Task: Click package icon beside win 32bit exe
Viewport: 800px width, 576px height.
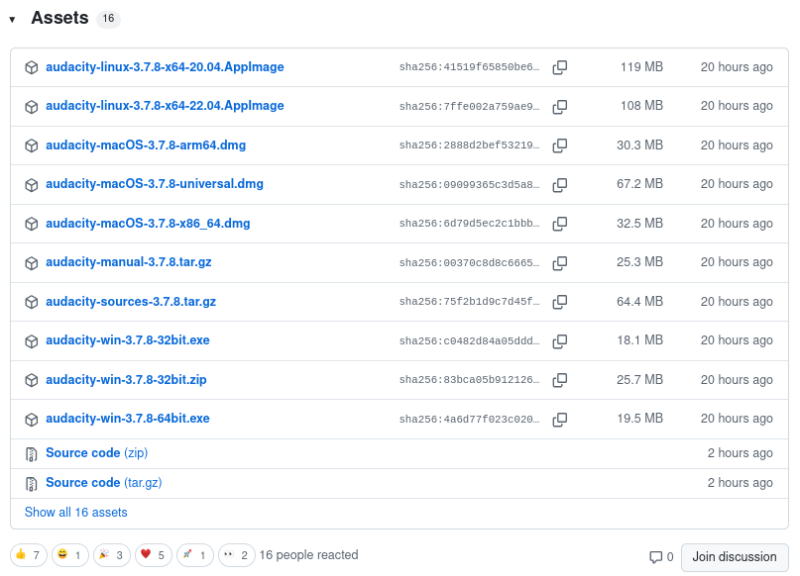Action: point(32,341)
